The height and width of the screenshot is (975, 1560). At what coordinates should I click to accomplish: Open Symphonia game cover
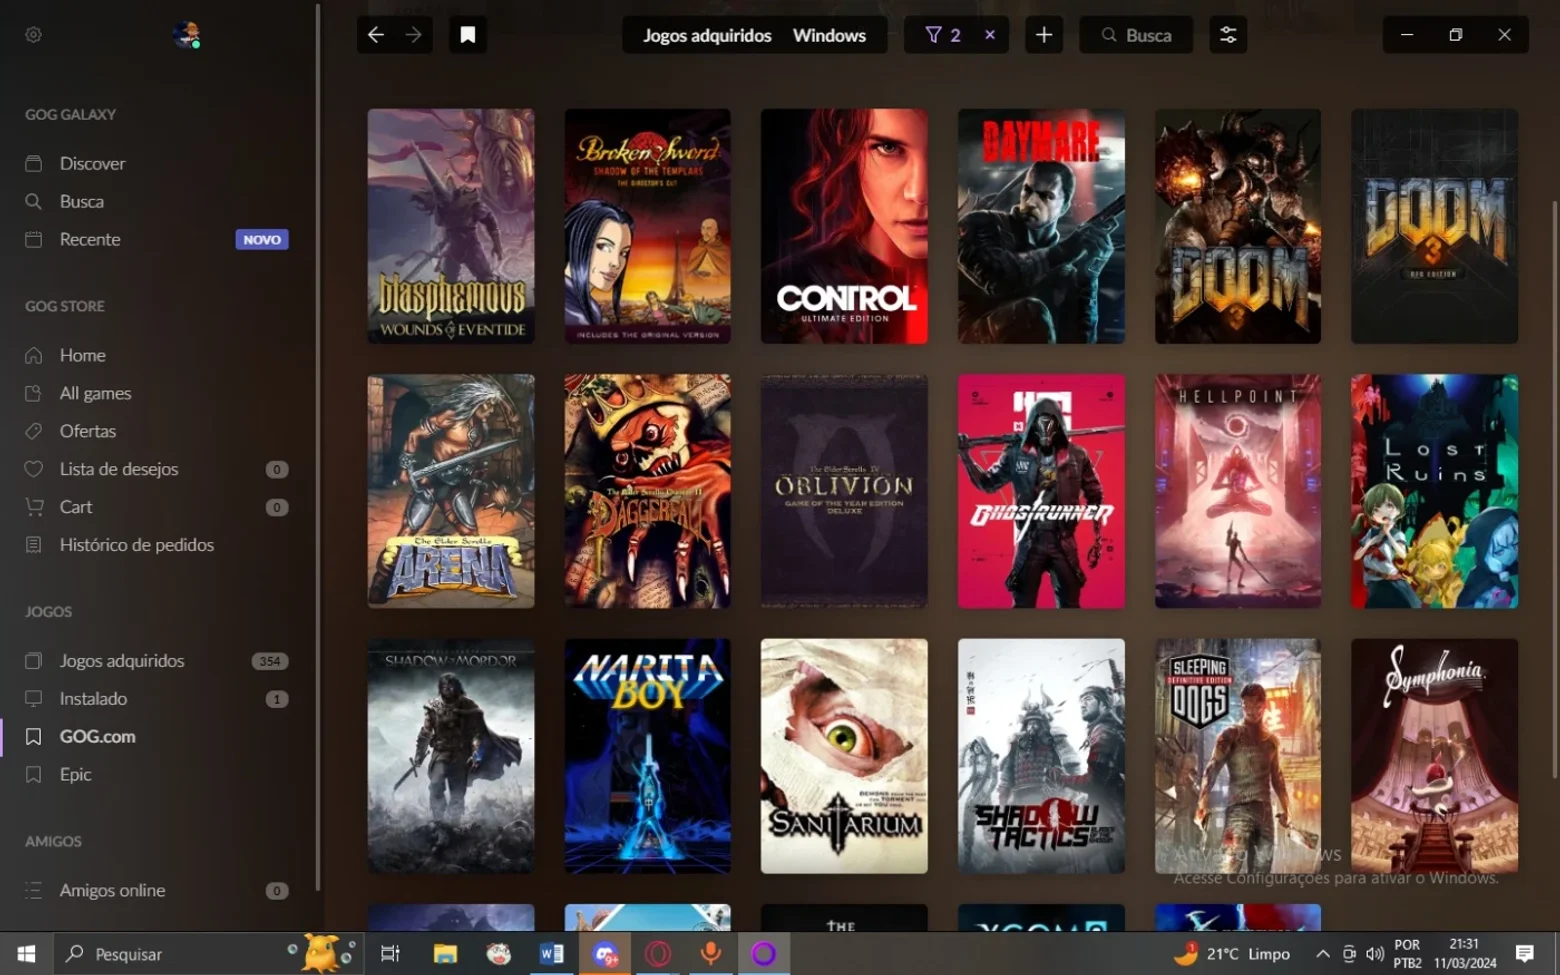(x=1435, y=756)
